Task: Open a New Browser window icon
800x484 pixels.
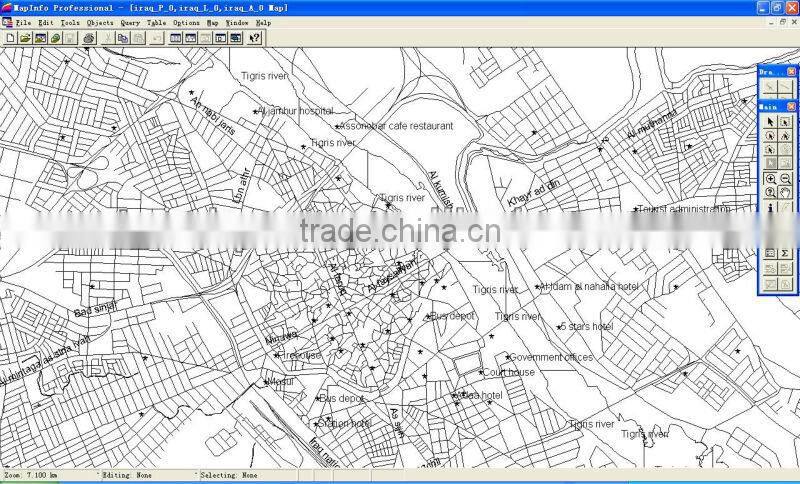Action: [176, 38]
